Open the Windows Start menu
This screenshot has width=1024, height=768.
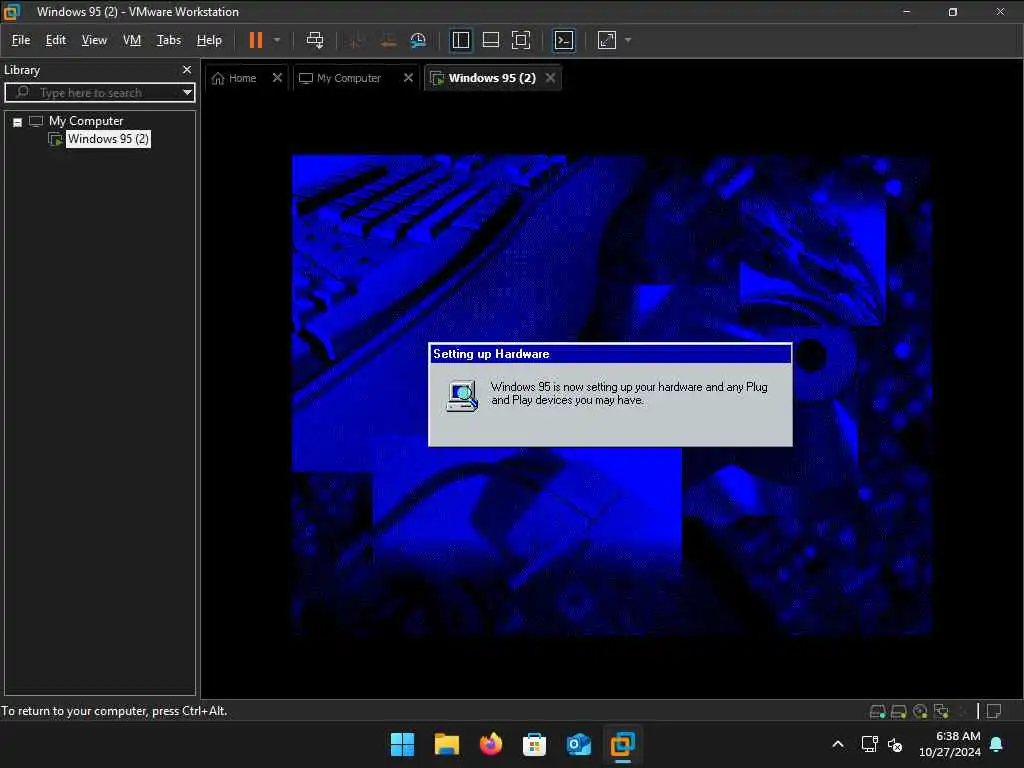coord(402,744)
